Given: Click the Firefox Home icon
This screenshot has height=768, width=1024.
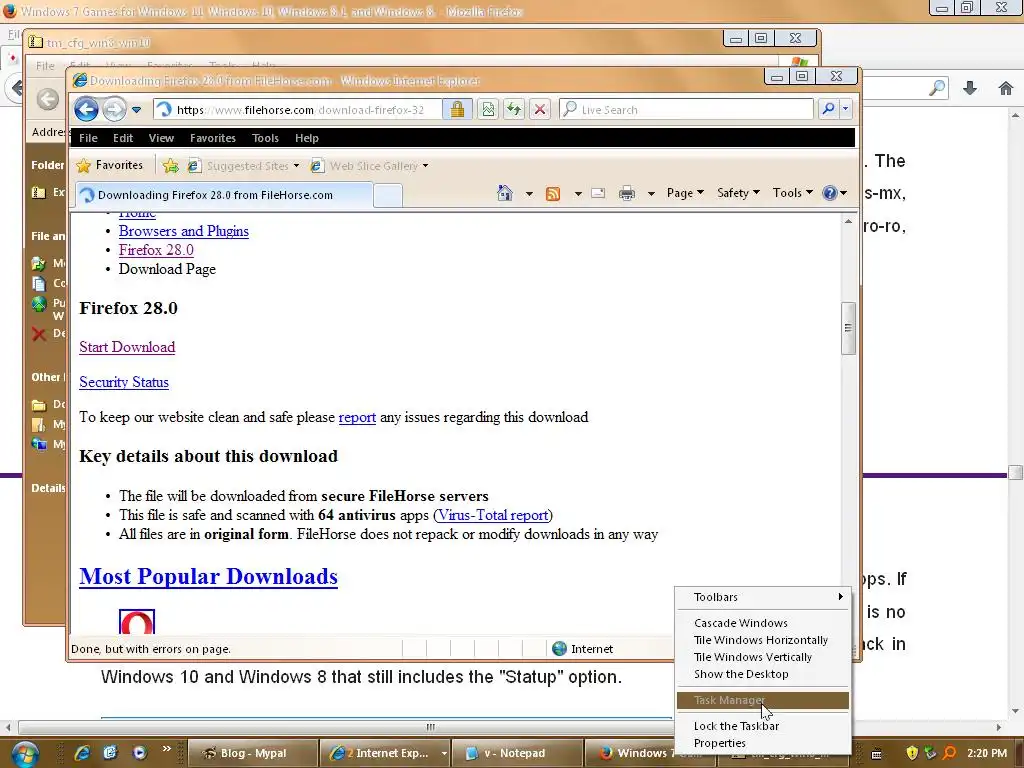Looking at the screenshot, I should (1006, 88).
